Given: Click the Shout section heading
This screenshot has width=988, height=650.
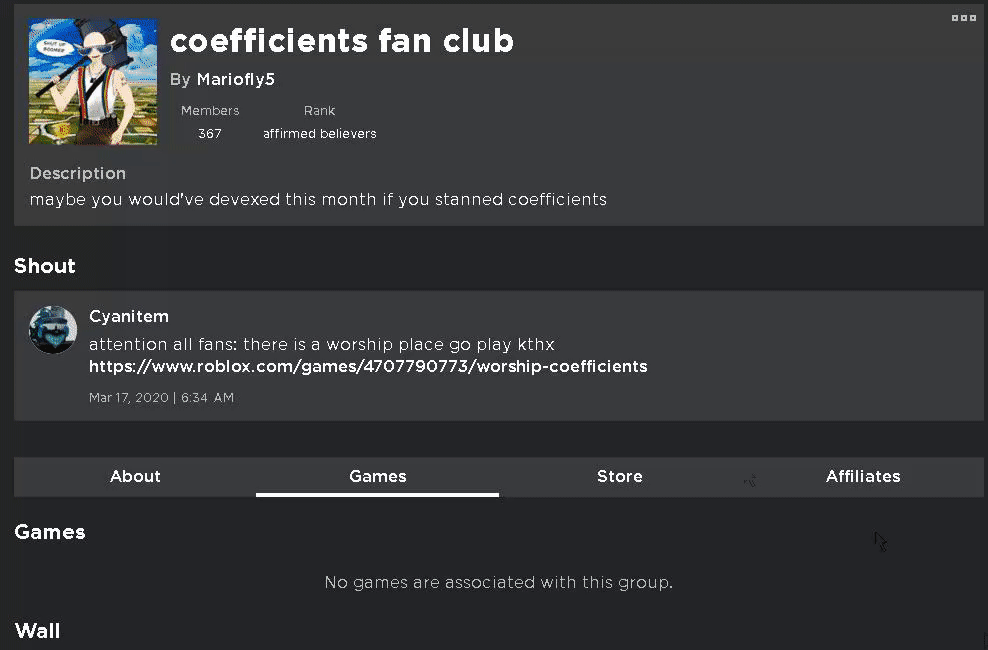Looking at the screenshot, I should pyautogui.click(x=45, y=265).
